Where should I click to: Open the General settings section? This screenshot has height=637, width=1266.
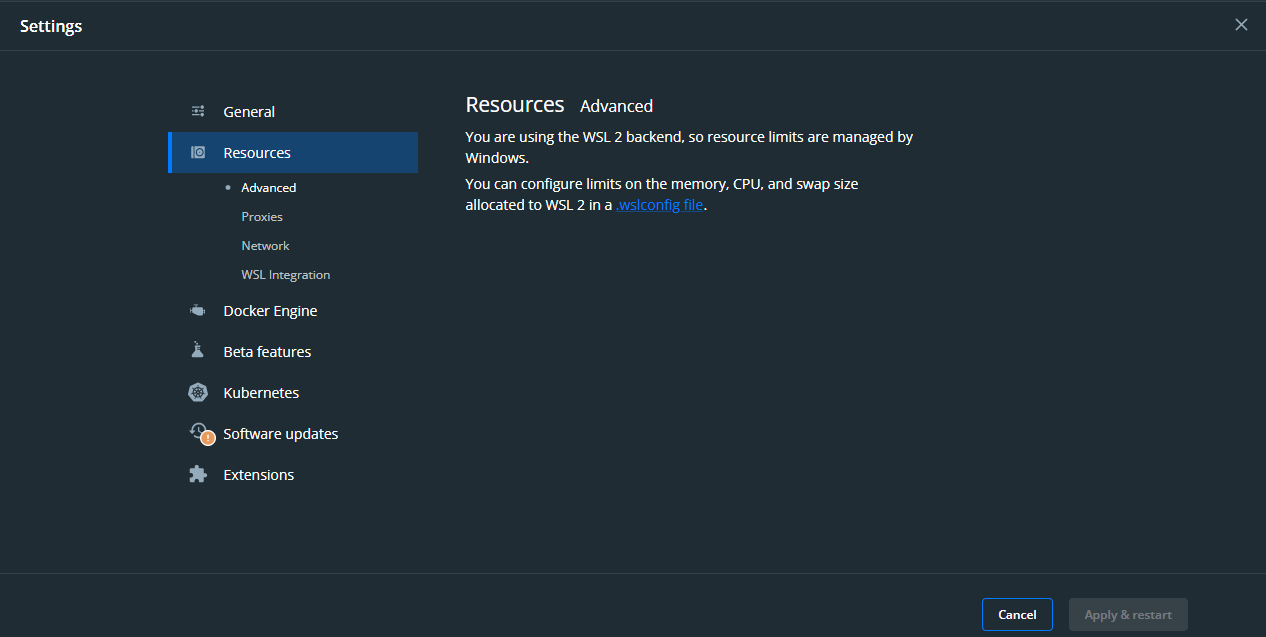click(x=249, y=112)
